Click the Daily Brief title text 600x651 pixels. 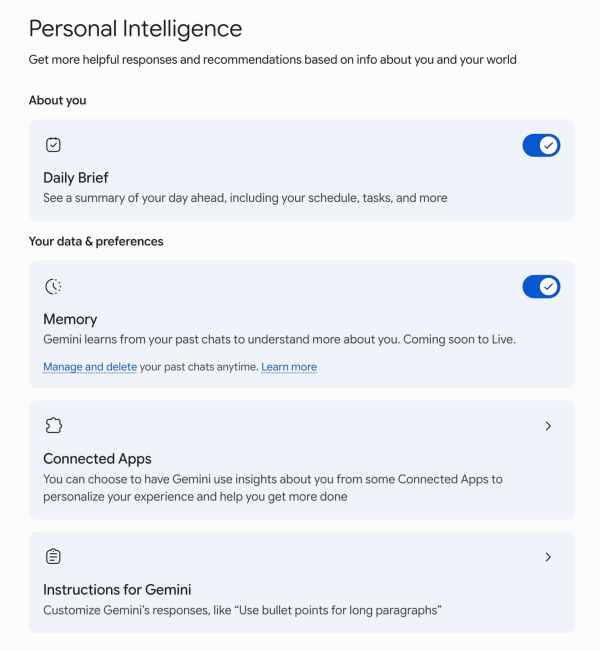76,178
